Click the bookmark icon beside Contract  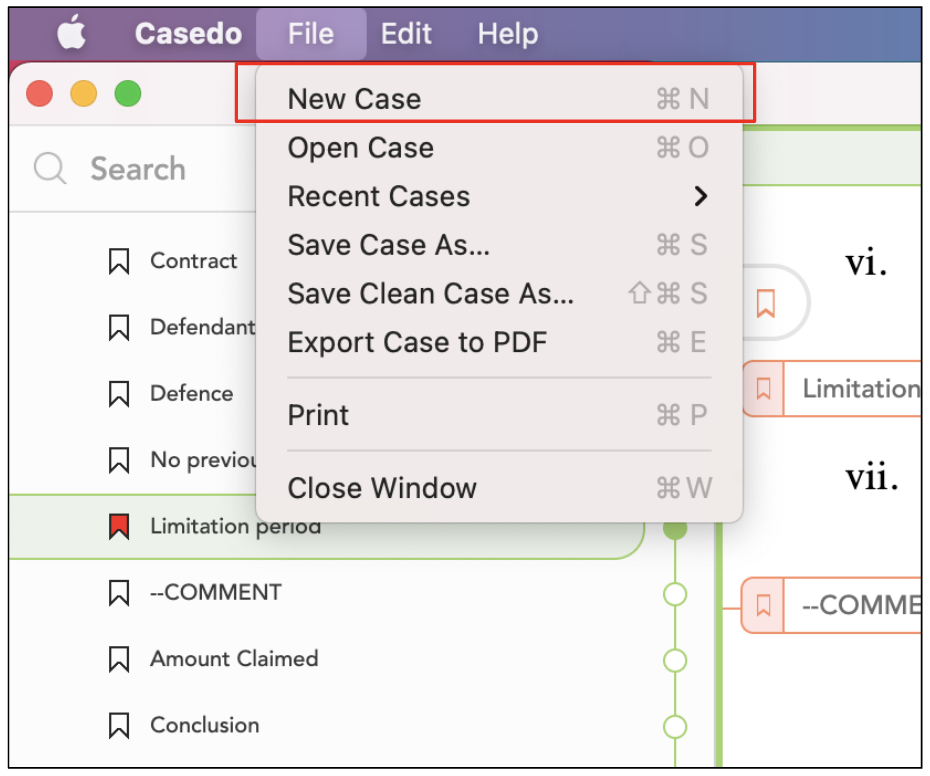119,261
